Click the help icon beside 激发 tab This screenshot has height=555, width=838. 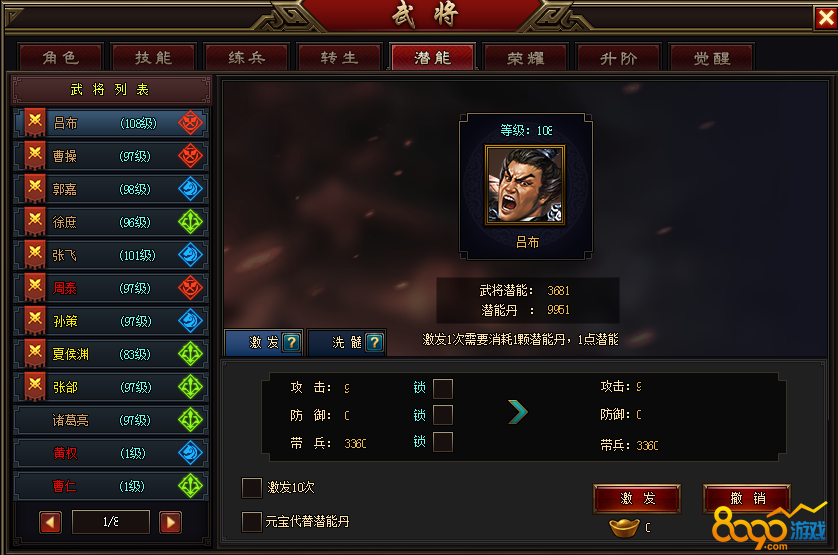coord(292,342)
